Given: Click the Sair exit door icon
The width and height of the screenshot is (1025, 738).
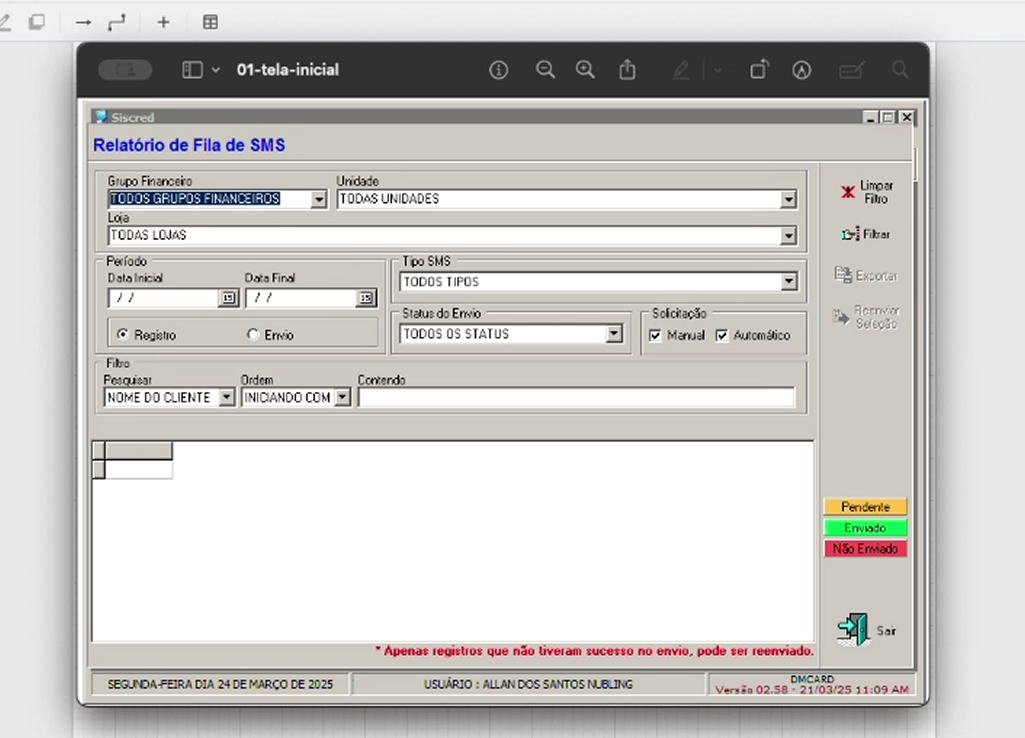Looking at the screenshot, I should pos(853,629).
